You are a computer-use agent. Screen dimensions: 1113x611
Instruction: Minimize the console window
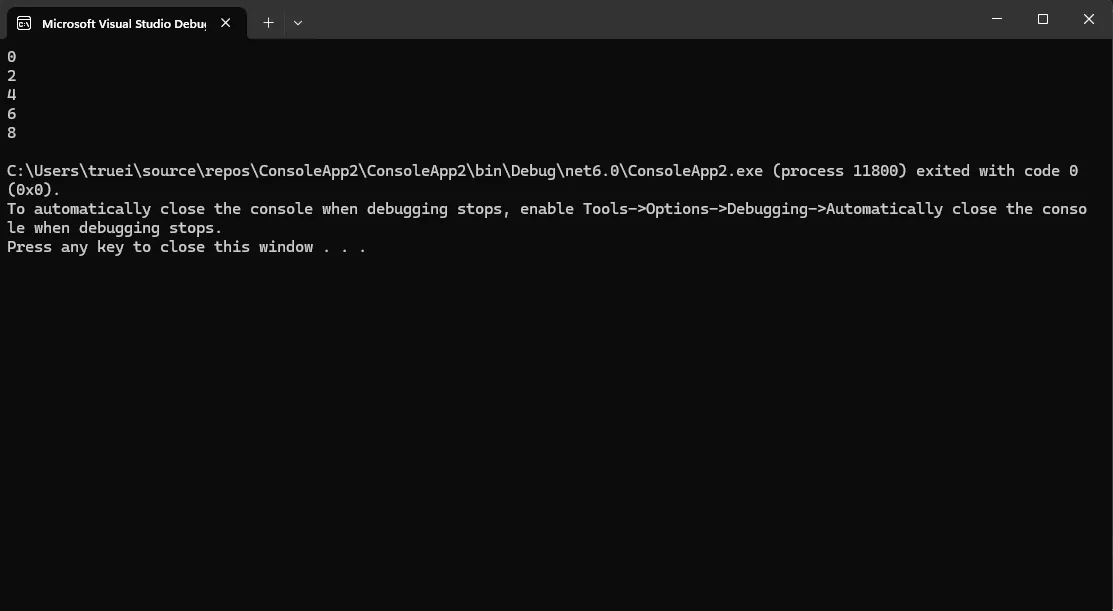(x=997, y=19)
